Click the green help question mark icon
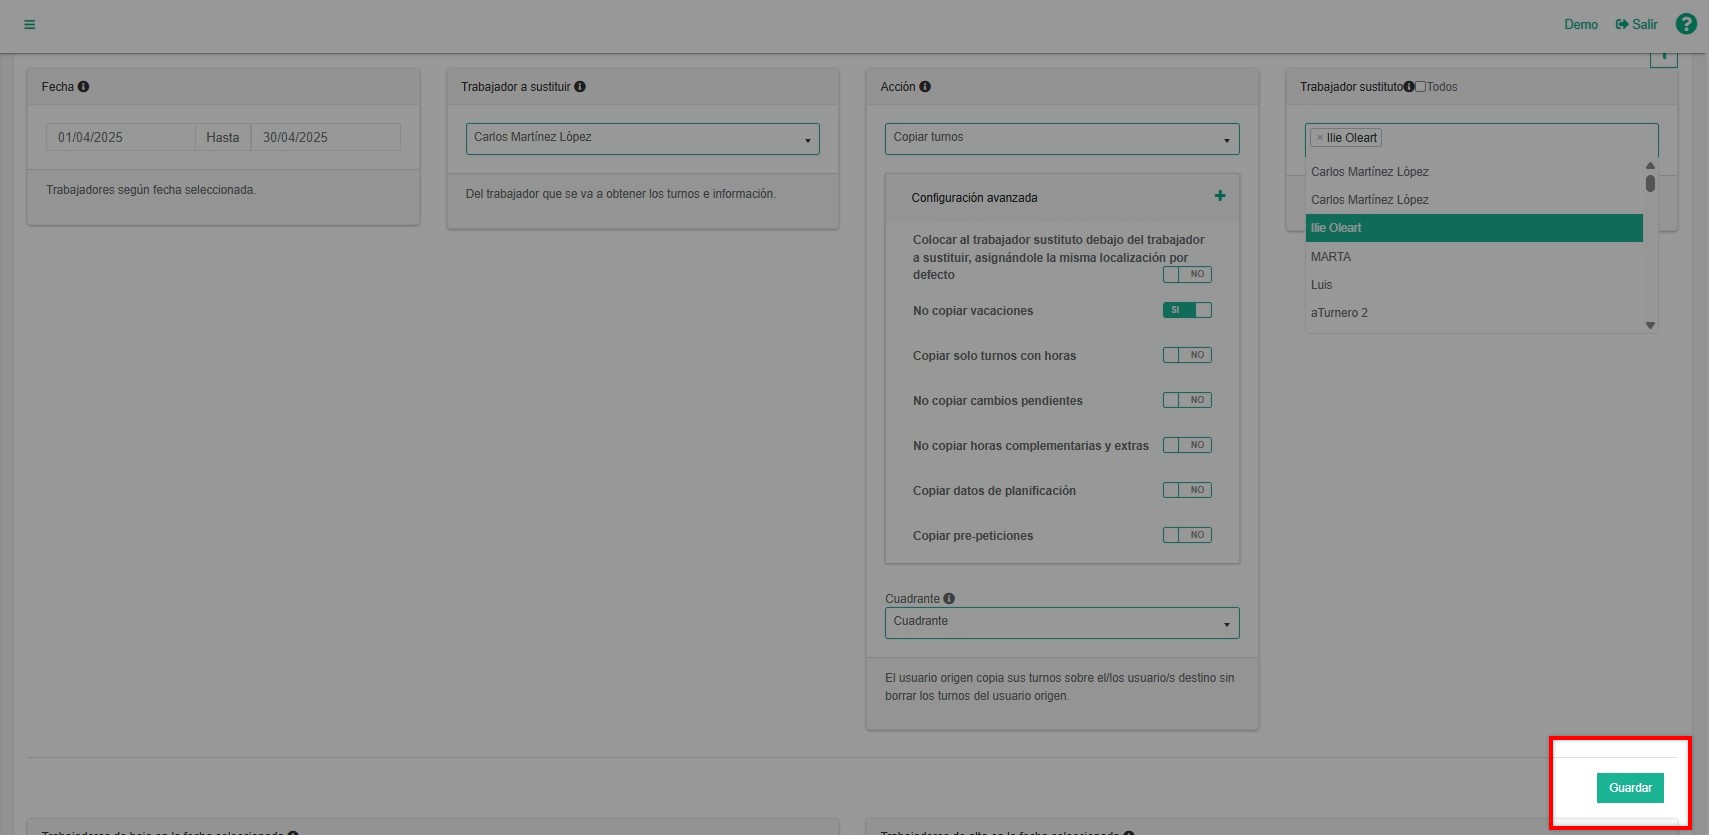This screenshot has height=835, width=1709. click(1686, 24)
